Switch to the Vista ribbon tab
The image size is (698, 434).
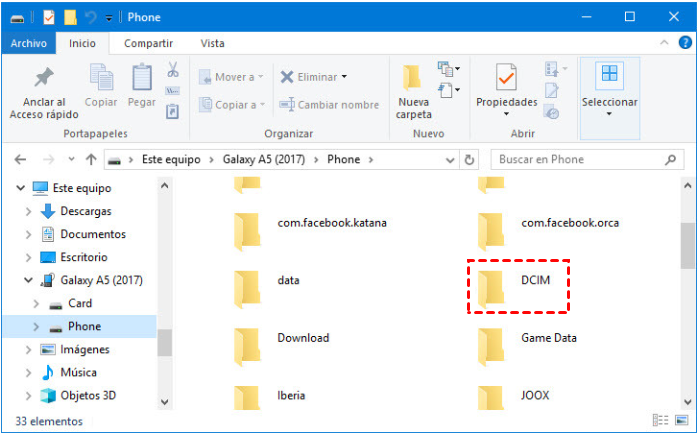[x=212, y=43]
